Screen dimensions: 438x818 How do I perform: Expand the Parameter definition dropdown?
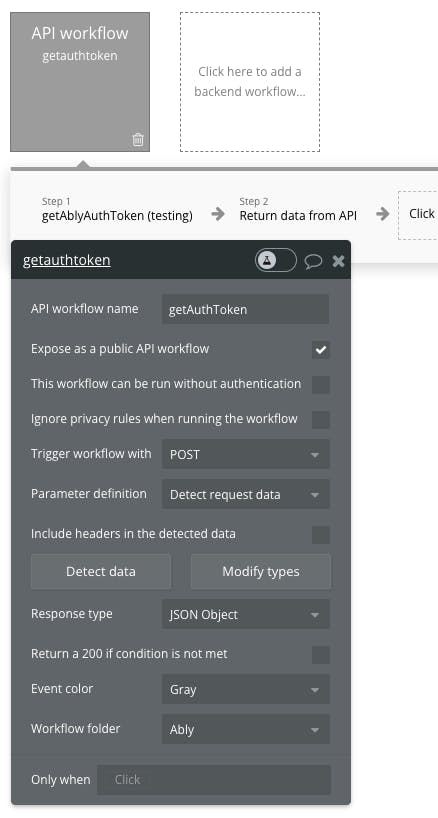point(246,494)
